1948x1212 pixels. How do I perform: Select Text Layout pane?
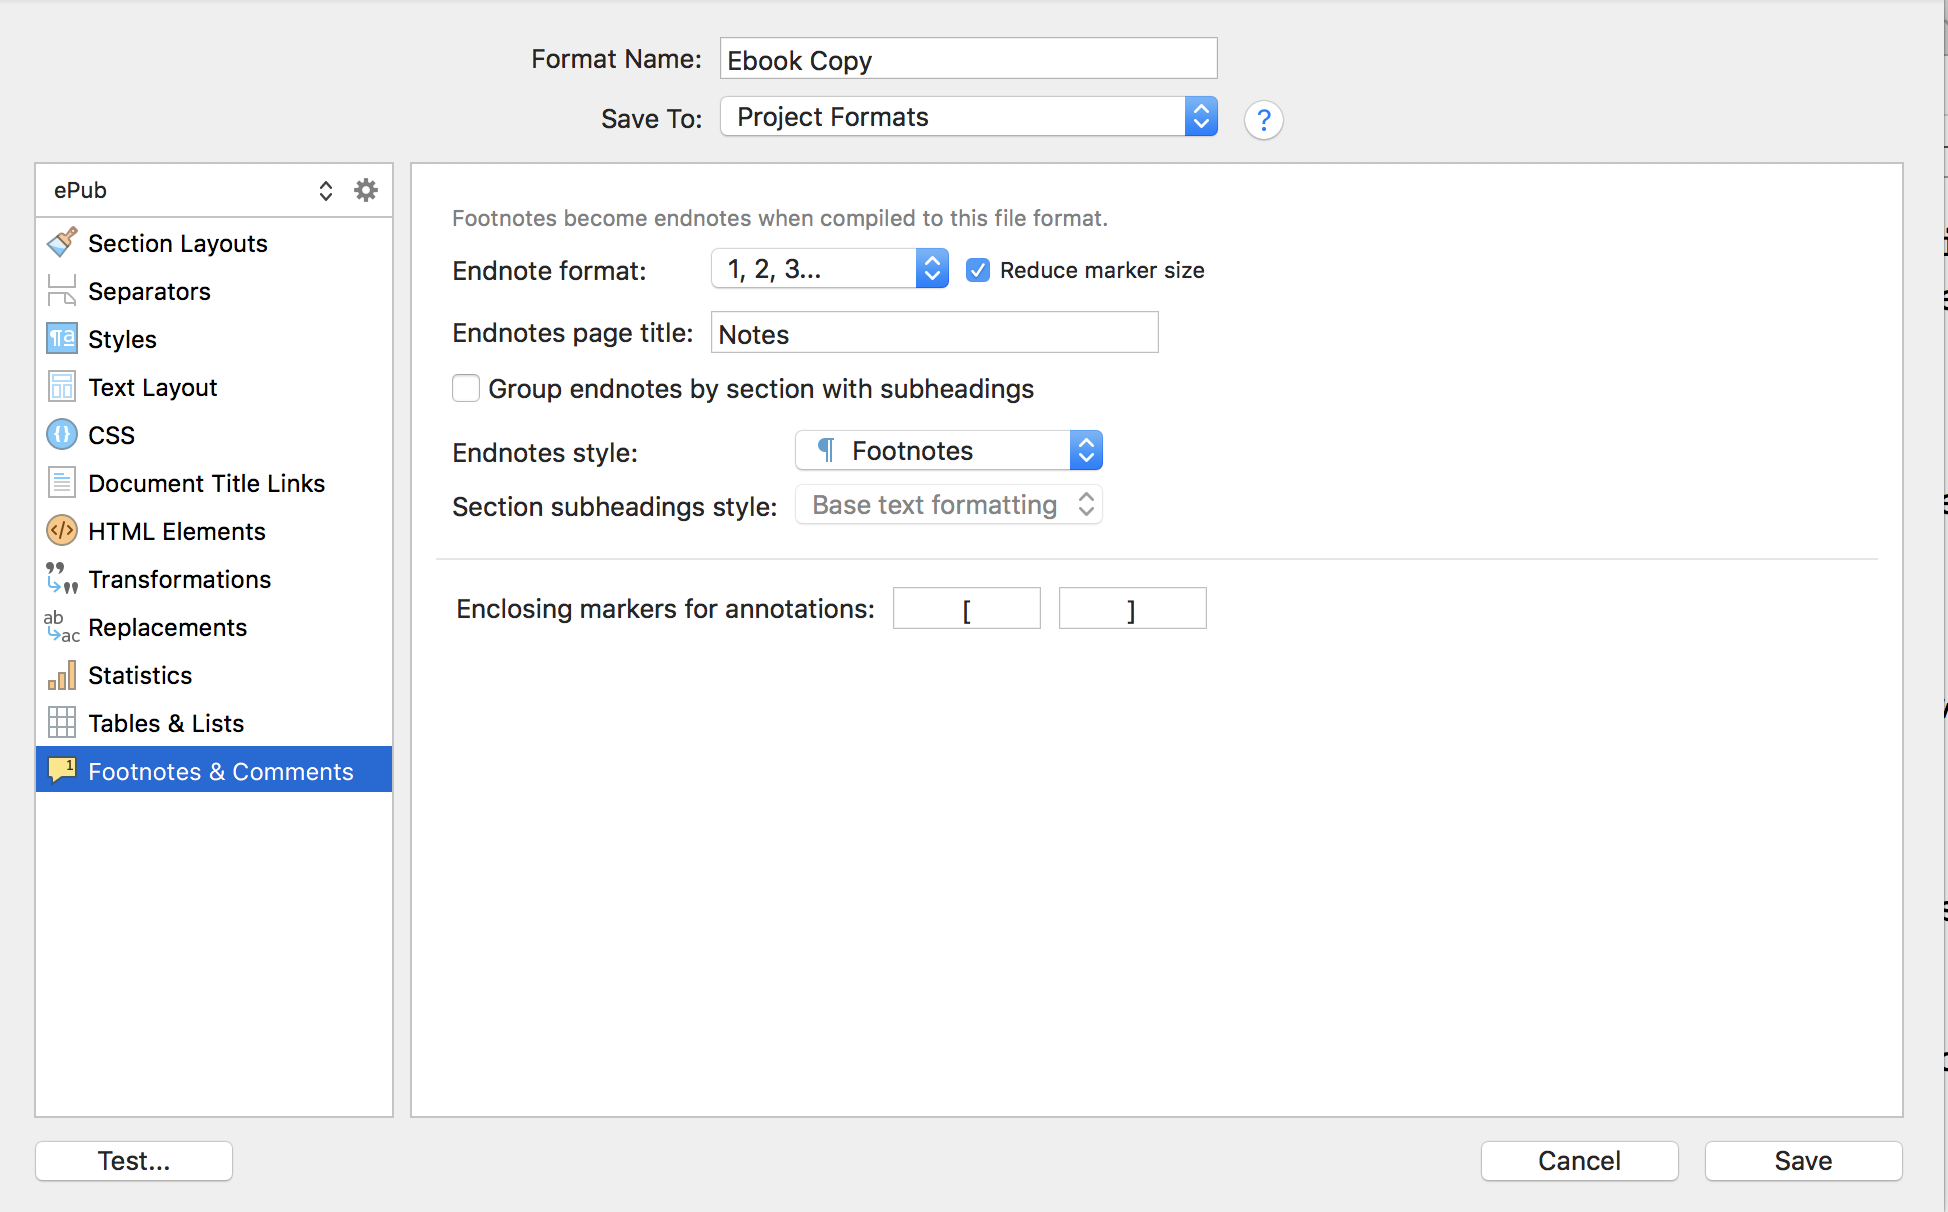click(214, 386)
